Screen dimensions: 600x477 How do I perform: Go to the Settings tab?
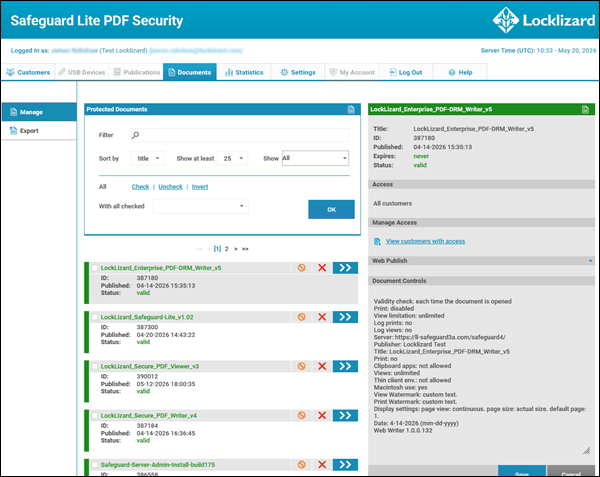click(x=298, y=72)
